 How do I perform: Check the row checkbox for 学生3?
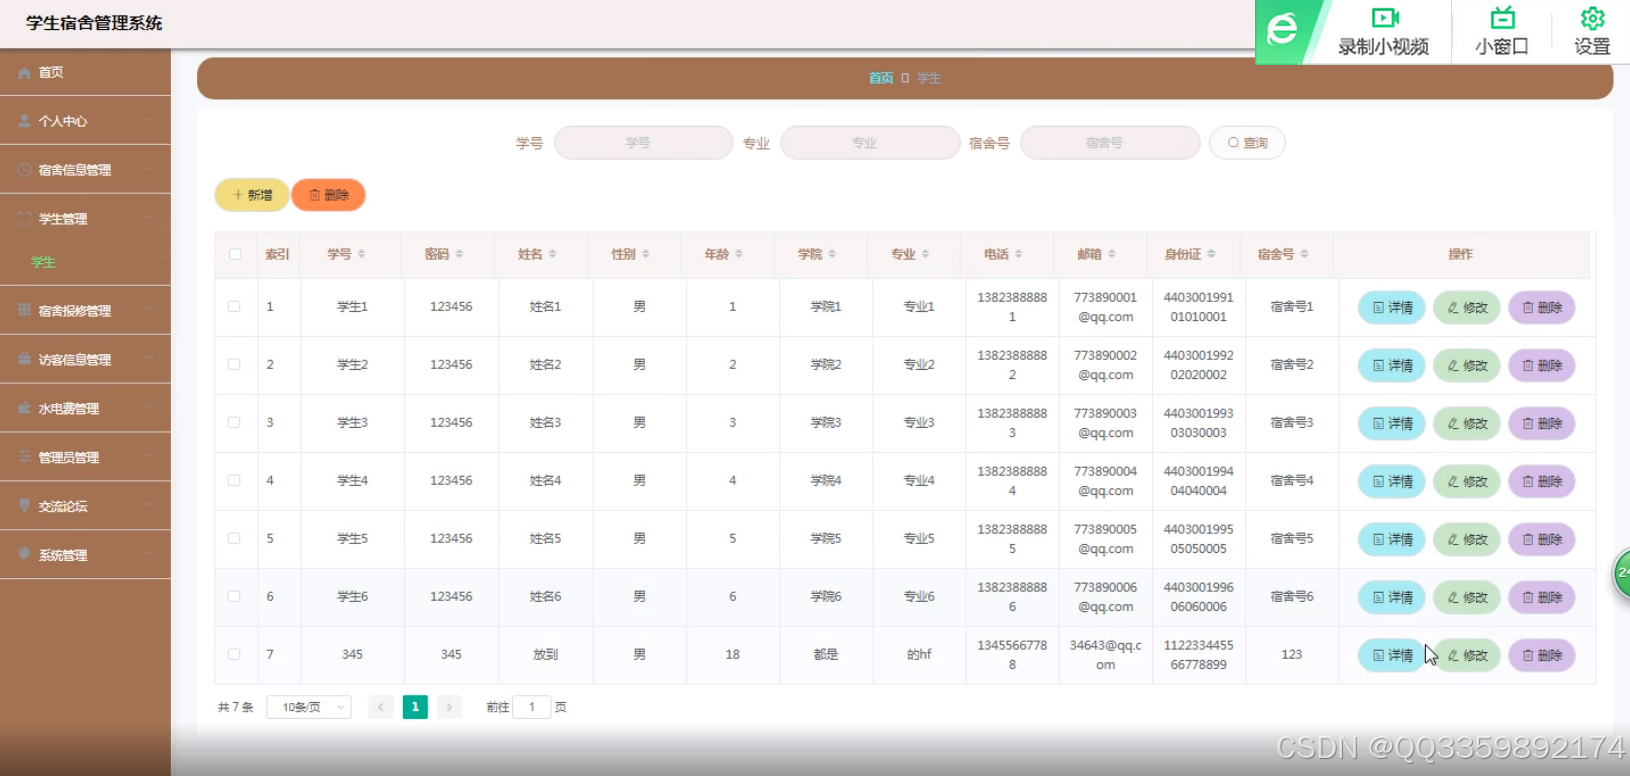(234, 422)
